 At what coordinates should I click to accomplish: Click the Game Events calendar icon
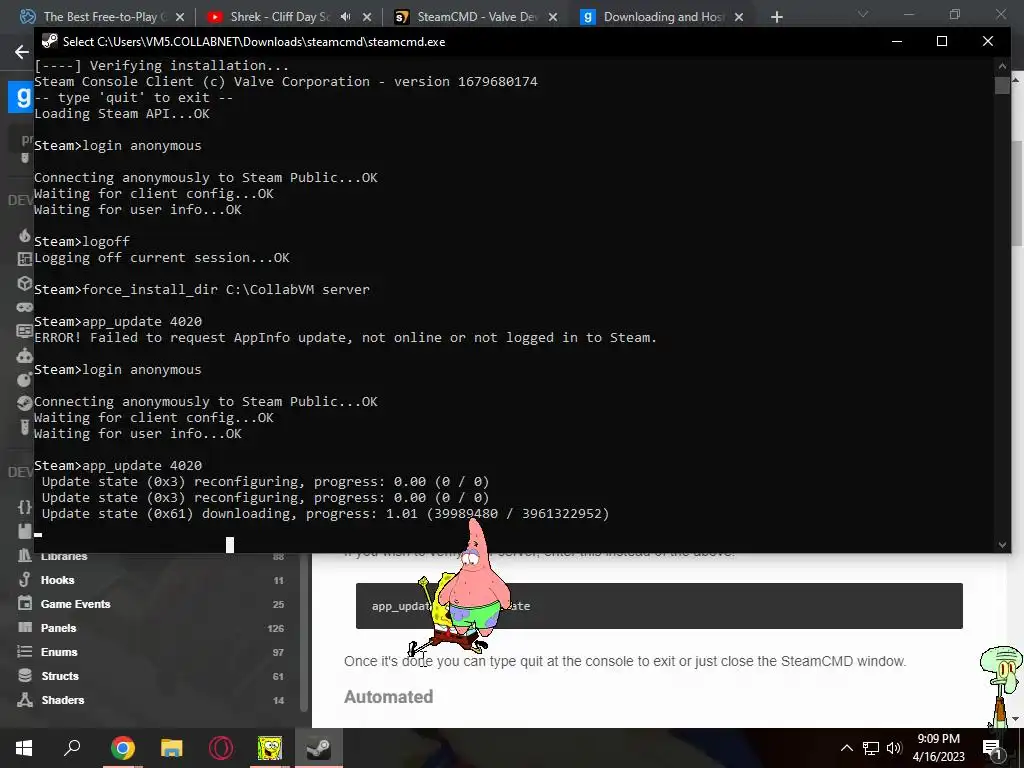click(x=25, y=603)
